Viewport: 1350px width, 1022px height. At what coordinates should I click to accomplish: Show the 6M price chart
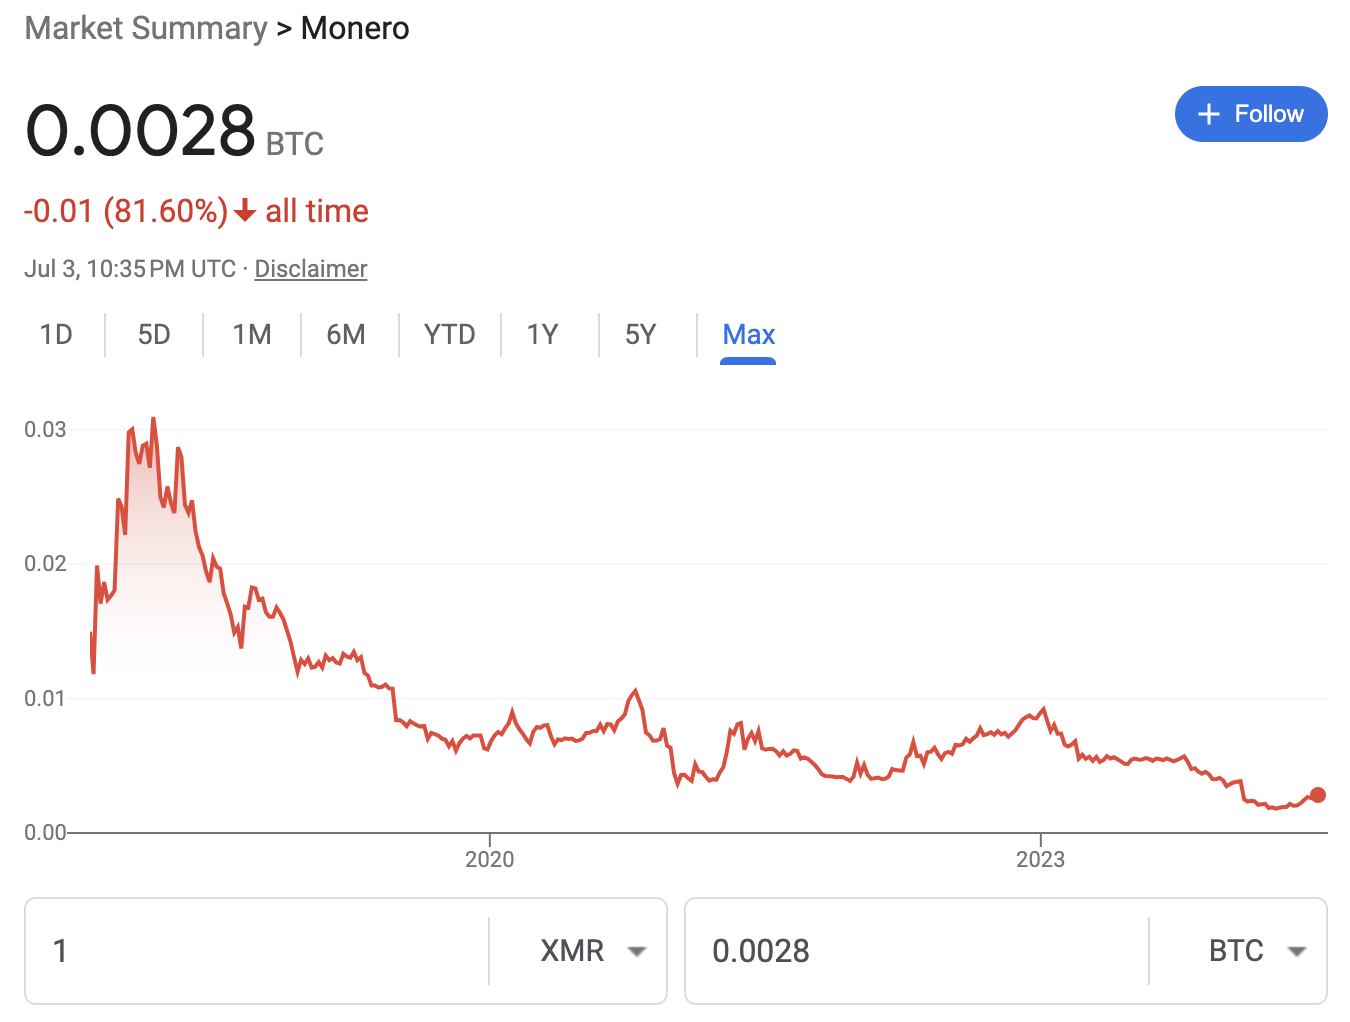click(346, 335)
